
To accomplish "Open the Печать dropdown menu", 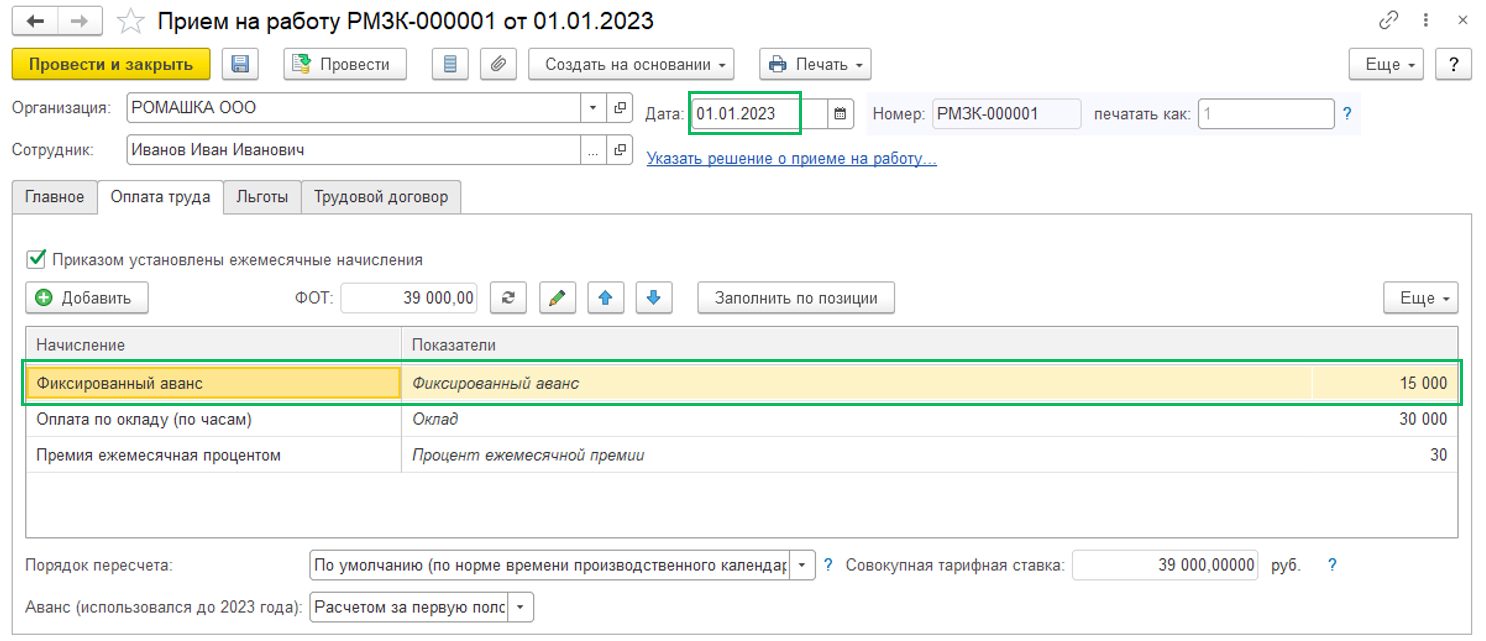I will [x=815, y=64].
